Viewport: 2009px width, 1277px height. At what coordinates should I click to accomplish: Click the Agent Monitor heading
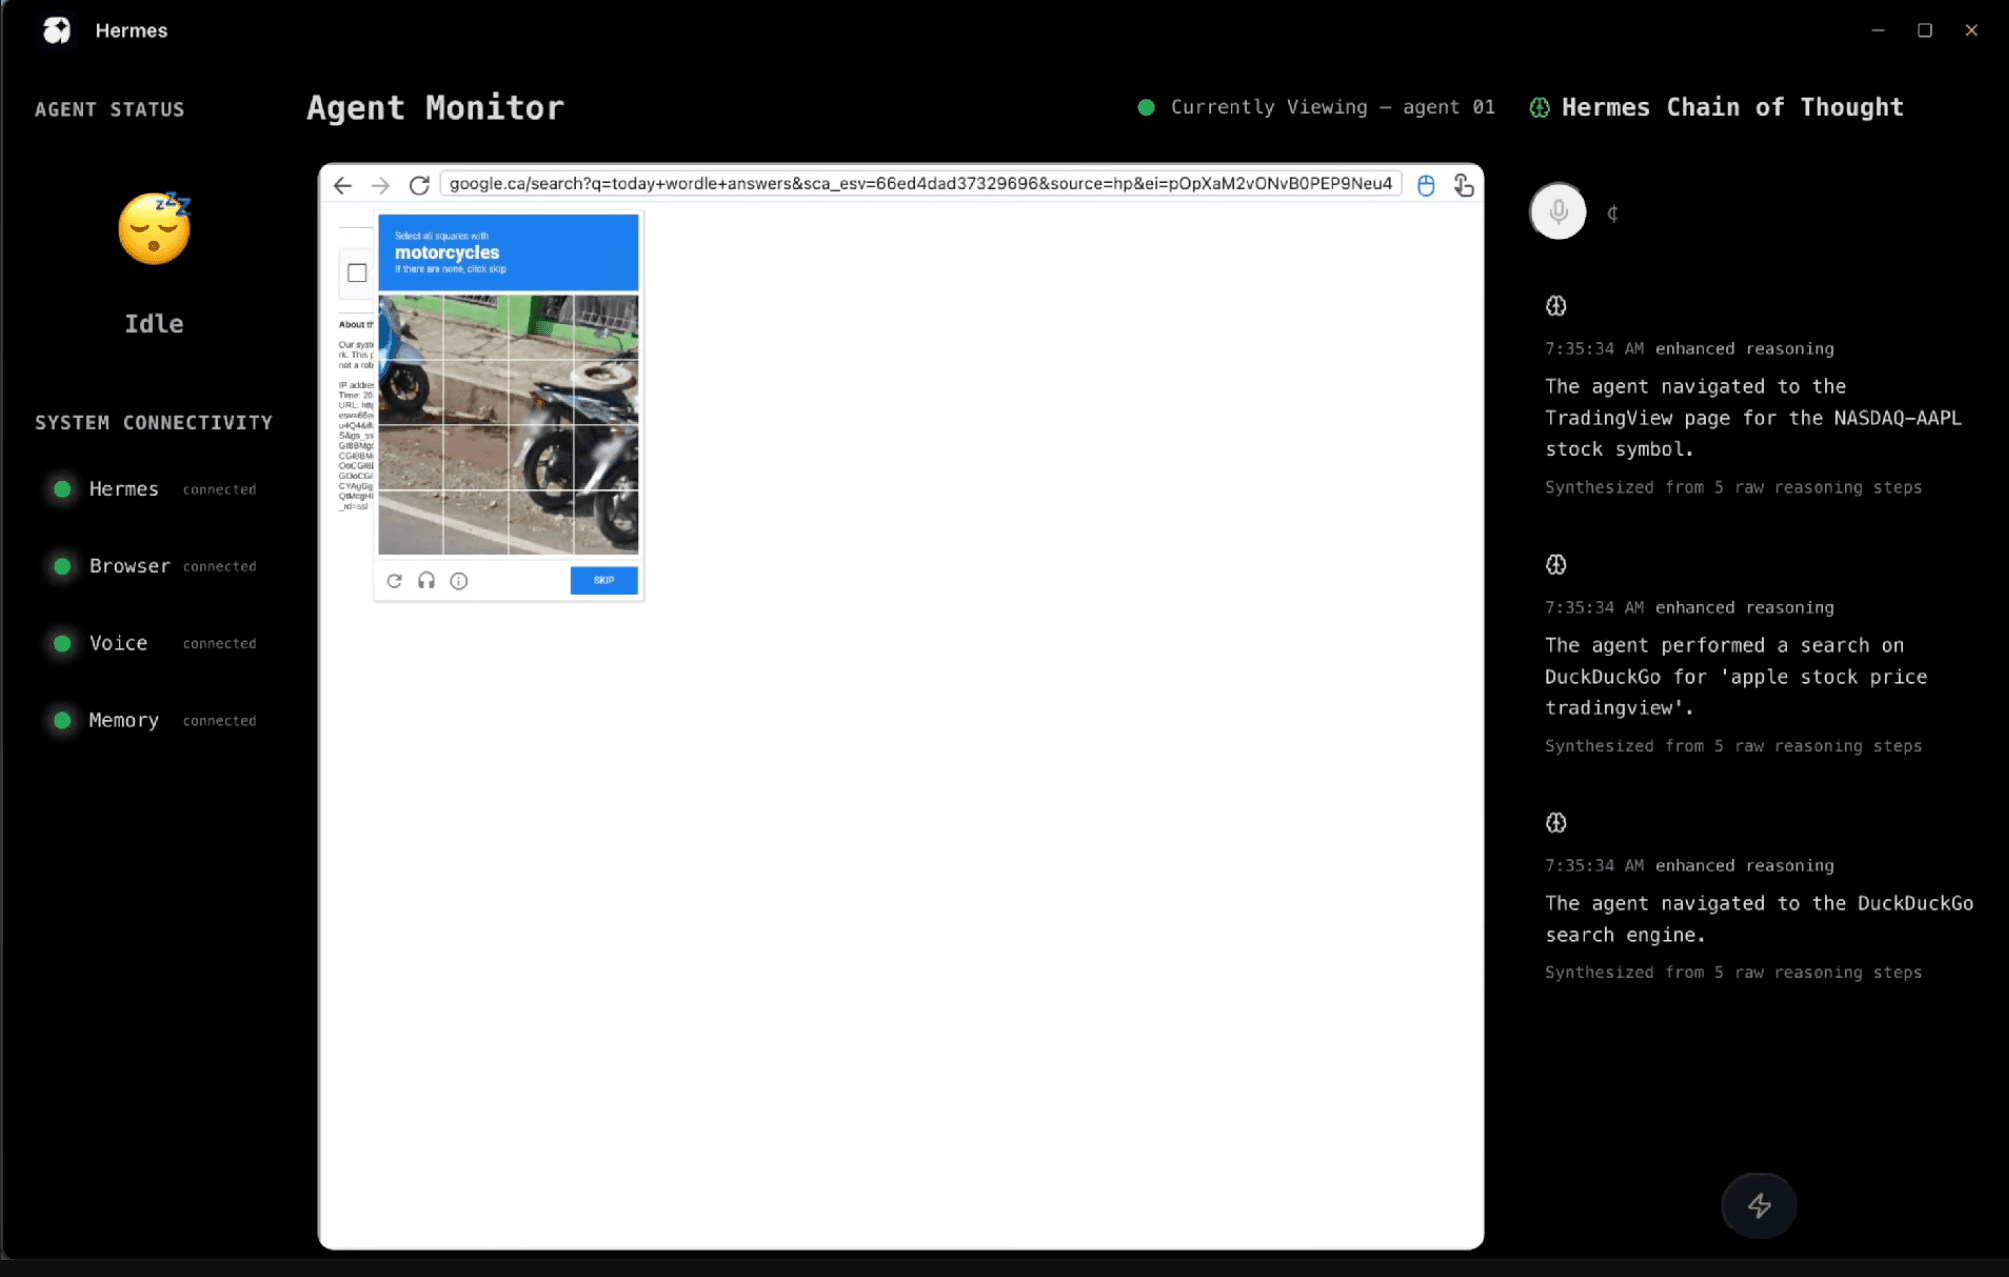click(x=435, y=107)
